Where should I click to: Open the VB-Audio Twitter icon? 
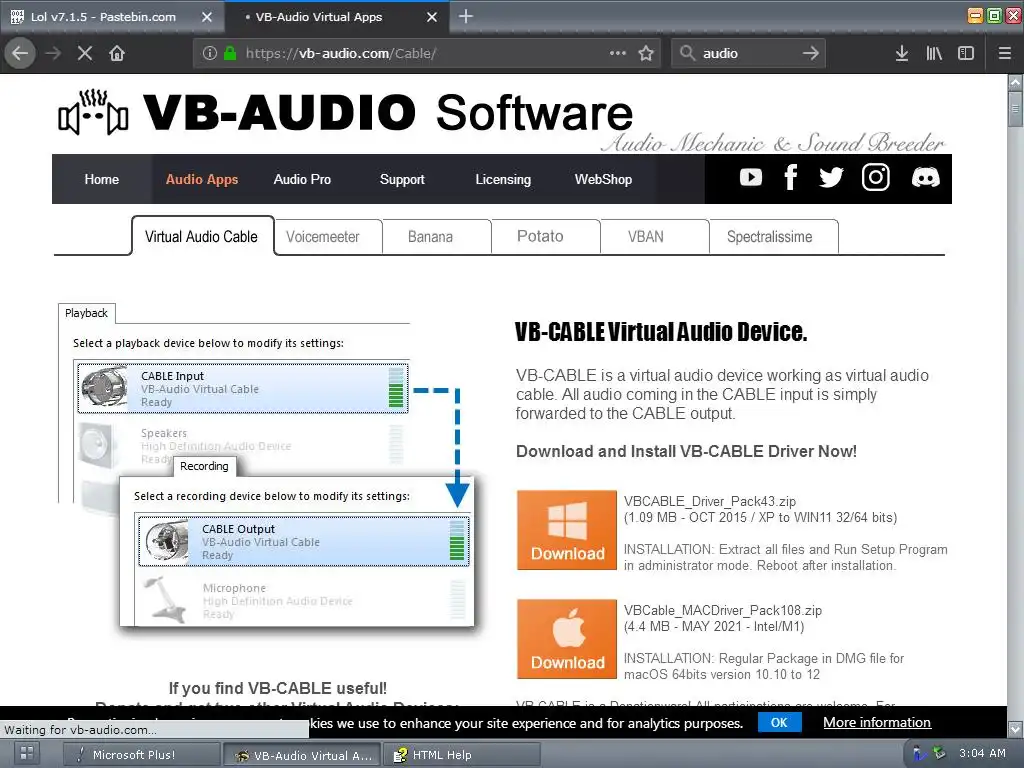point(831,177)
